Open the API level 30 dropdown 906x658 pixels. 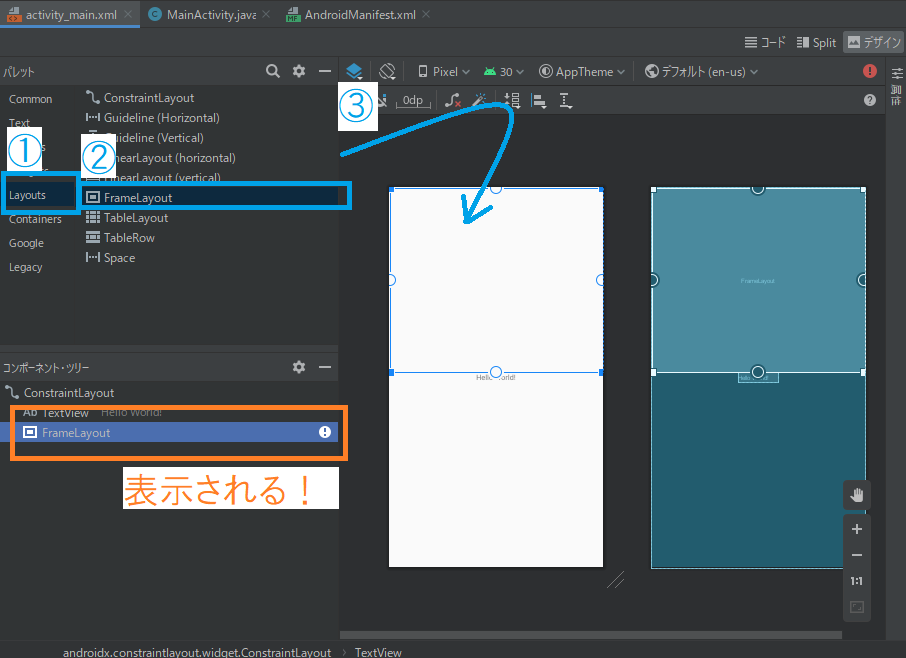[503, 70]
